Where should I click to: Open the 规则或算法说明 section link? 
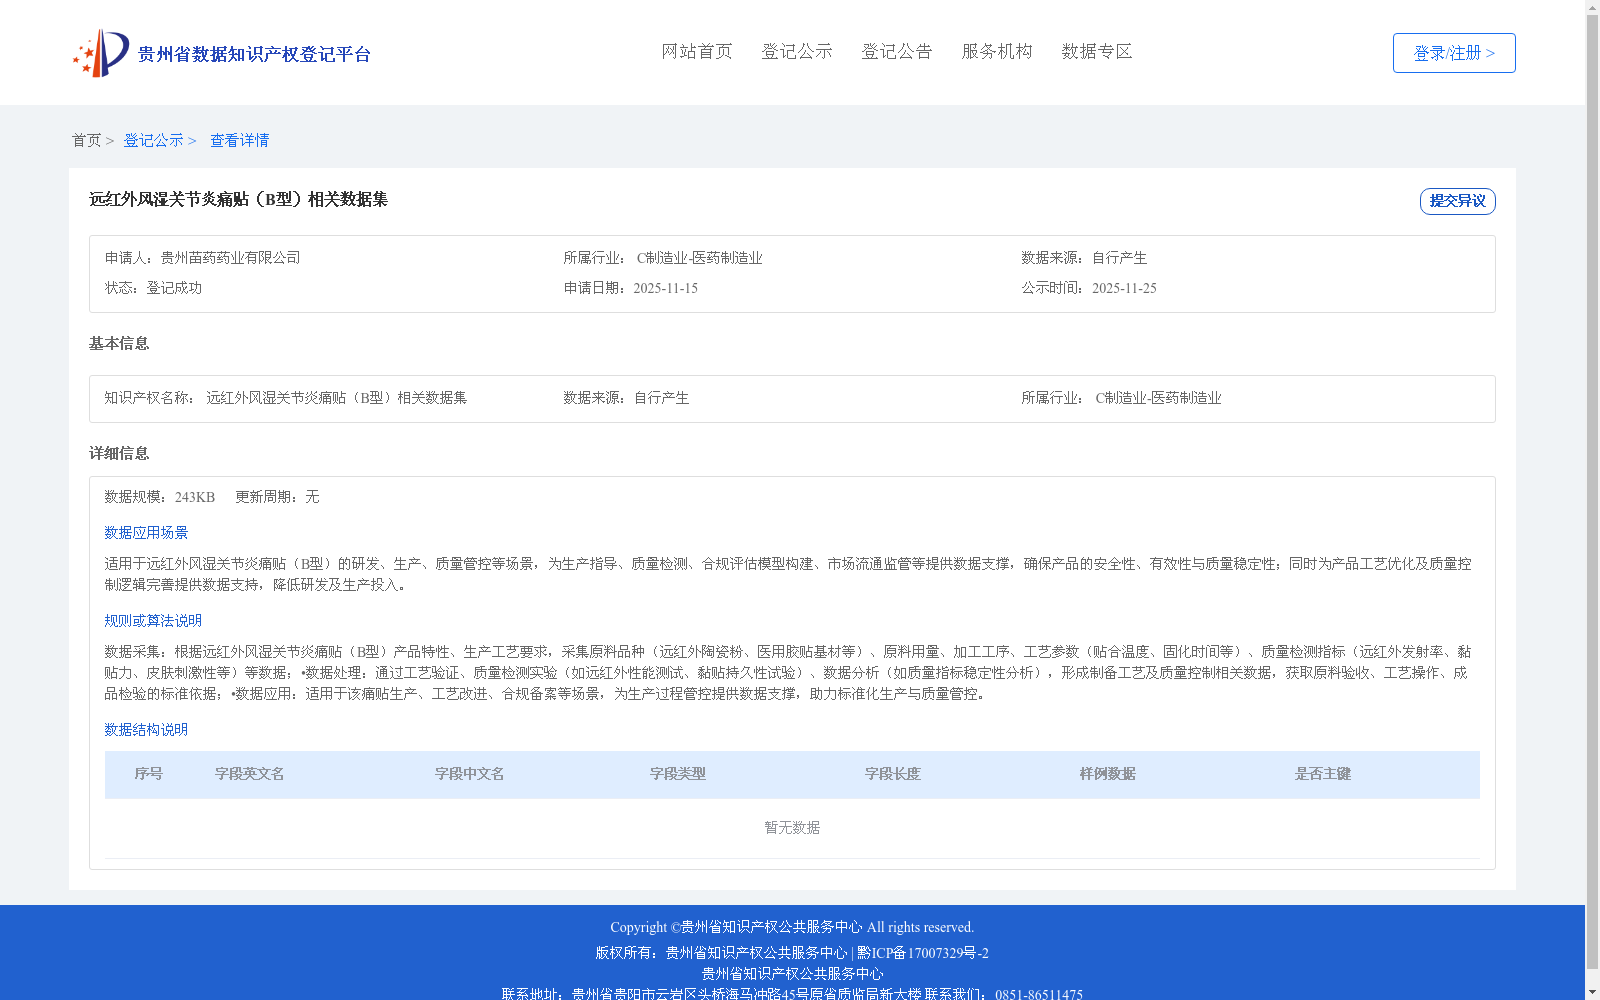[x=152, y=620]
